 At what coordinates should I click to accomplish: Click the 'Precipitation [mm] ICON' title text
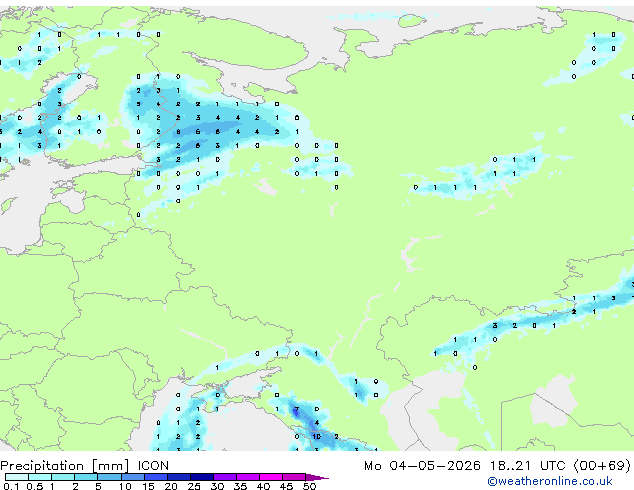tap(85, 466)
